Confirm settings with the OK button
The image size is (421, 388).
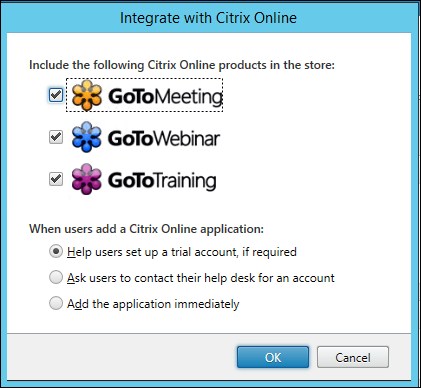(273, 357)
